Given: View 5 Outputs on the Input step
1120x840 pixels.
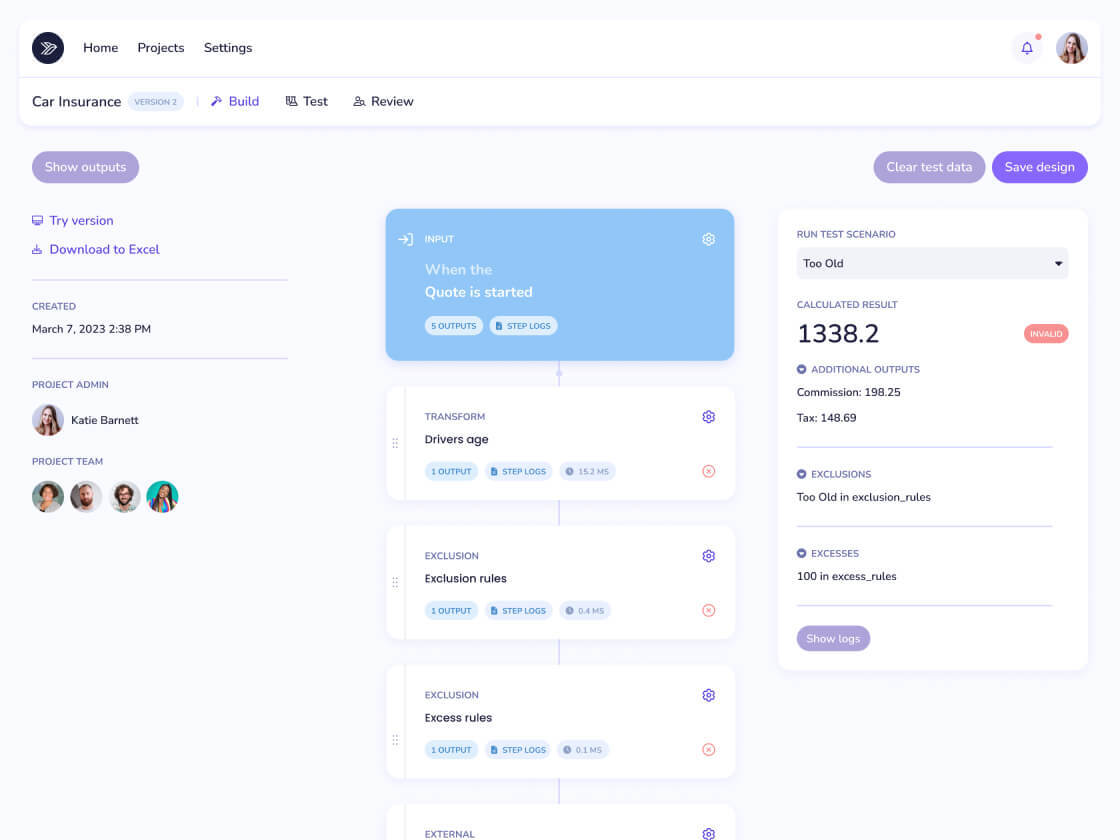Looking at the screenshot, I should [x=453, y=325].
